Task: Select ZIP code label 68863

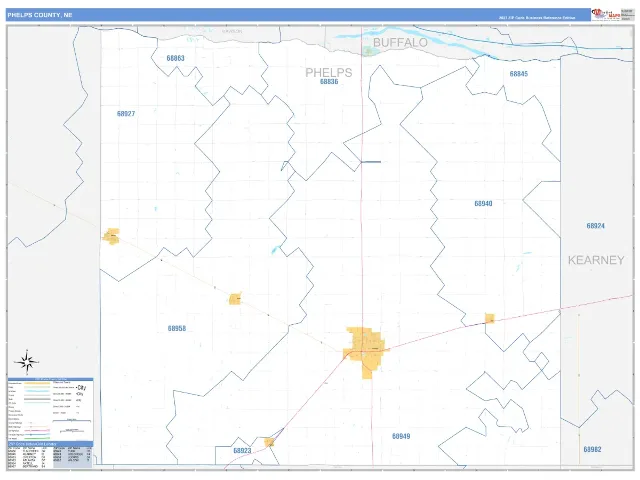Action: click(x=176, y=58)
